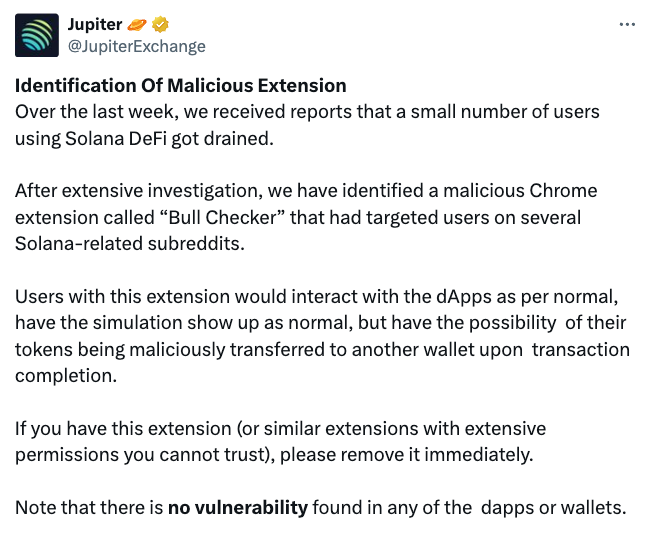Viewport: 653px width, 542px height.
Task: Open the three-dot more options menu
Action: [627, 25]
